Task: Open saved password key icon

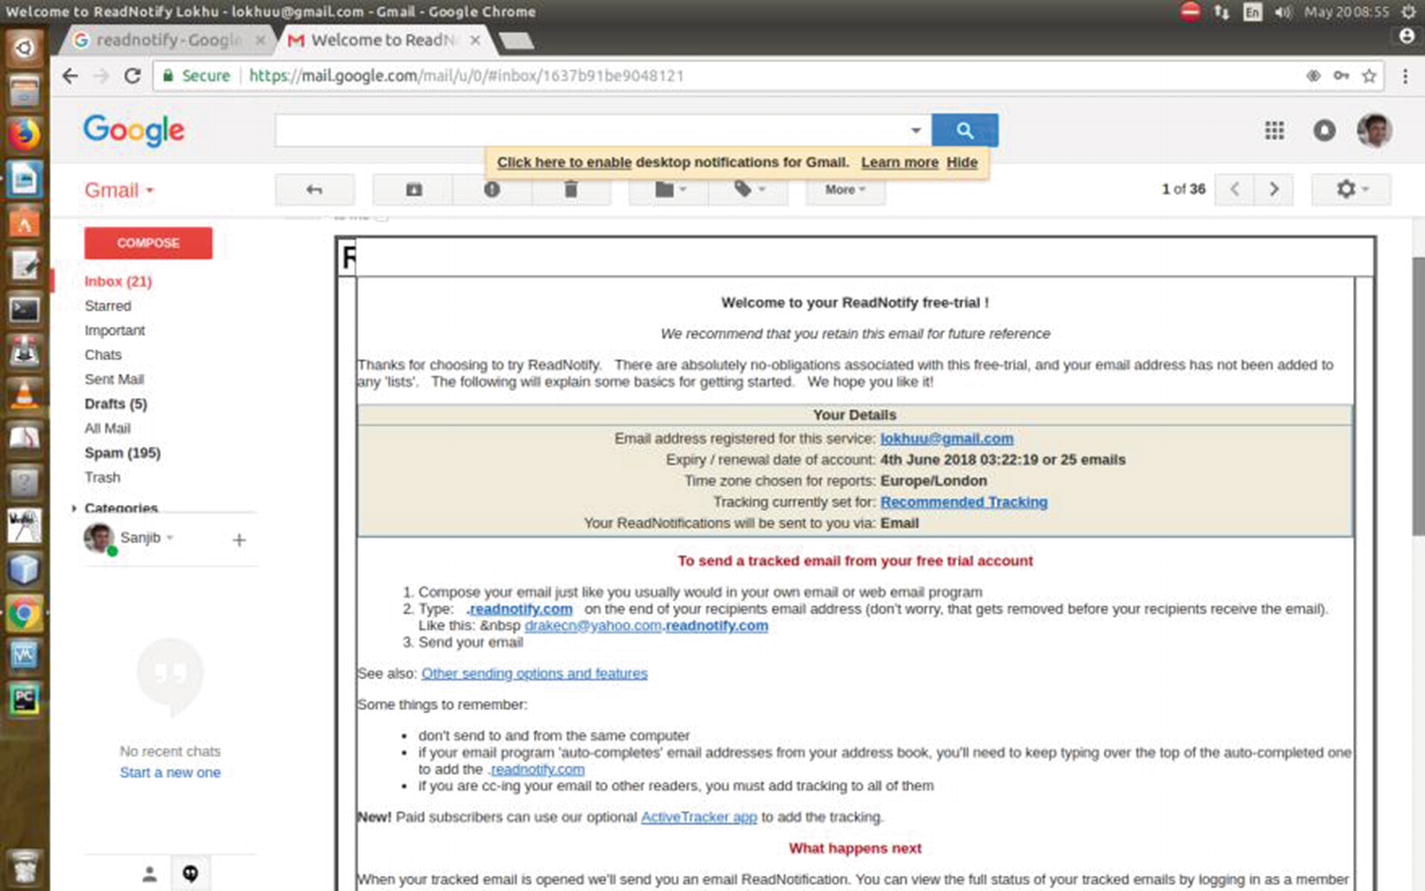Action: tap(1341, 76)
